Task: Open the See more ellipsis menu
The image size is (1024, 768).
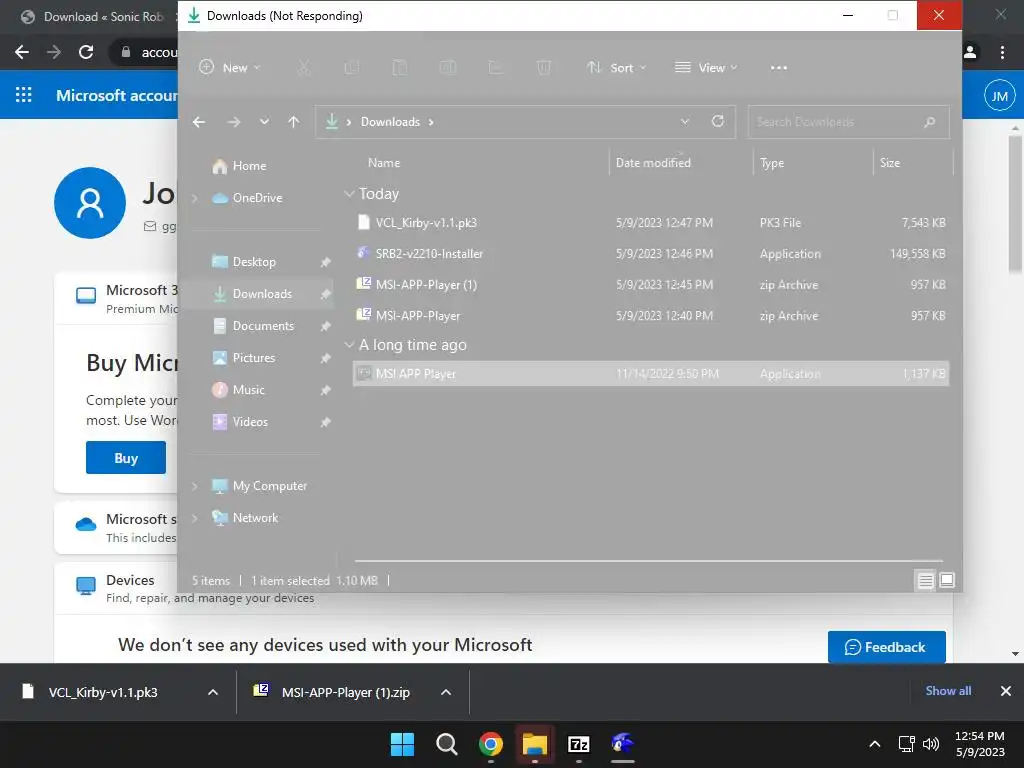Action: (778, 68)
